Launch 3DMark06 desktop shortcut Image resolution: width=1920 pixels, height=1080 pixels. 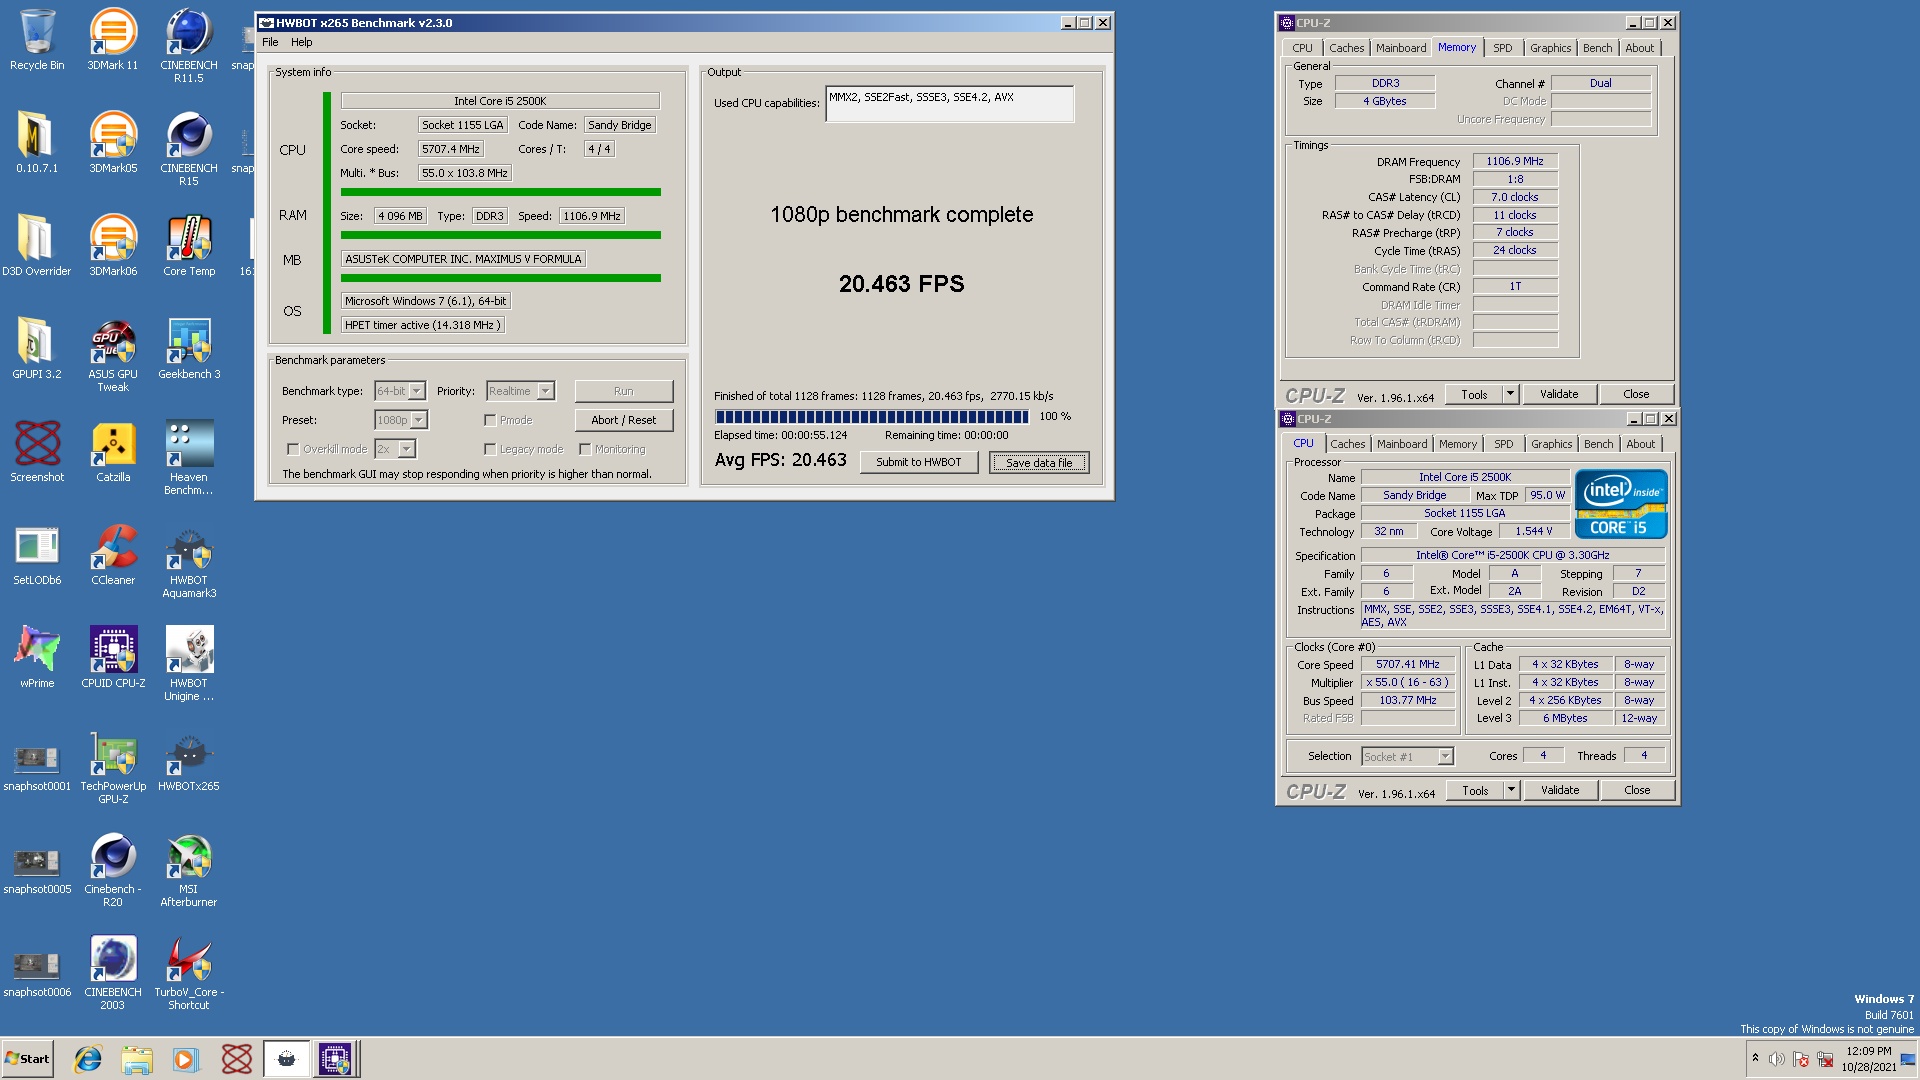[x=113, y=245]
